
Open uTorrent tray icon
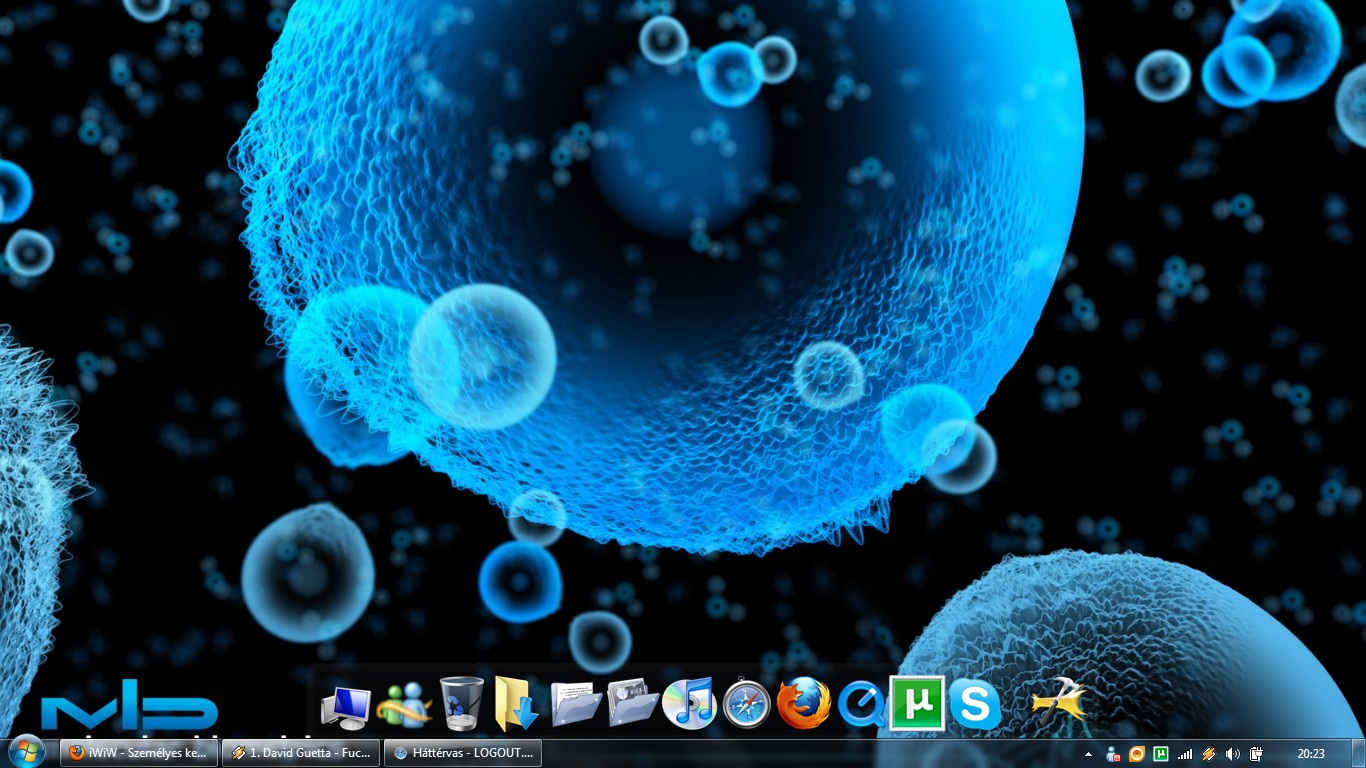(x=1161, y=754)
